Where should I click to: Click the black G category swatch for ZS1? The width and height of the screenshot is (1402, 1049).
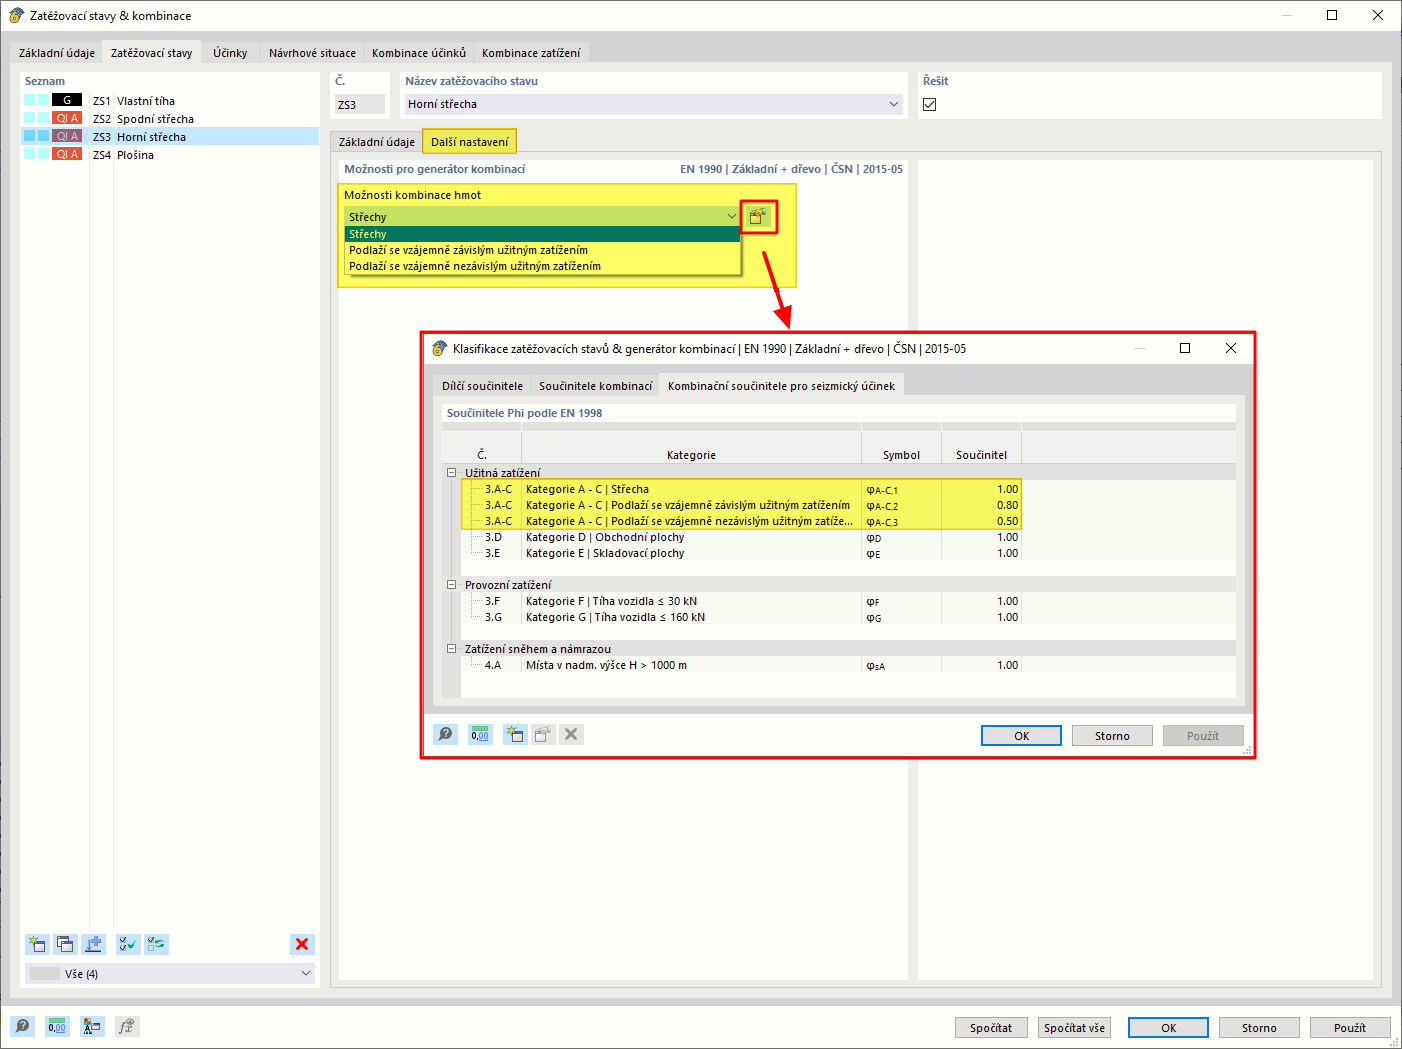point(67,100)
